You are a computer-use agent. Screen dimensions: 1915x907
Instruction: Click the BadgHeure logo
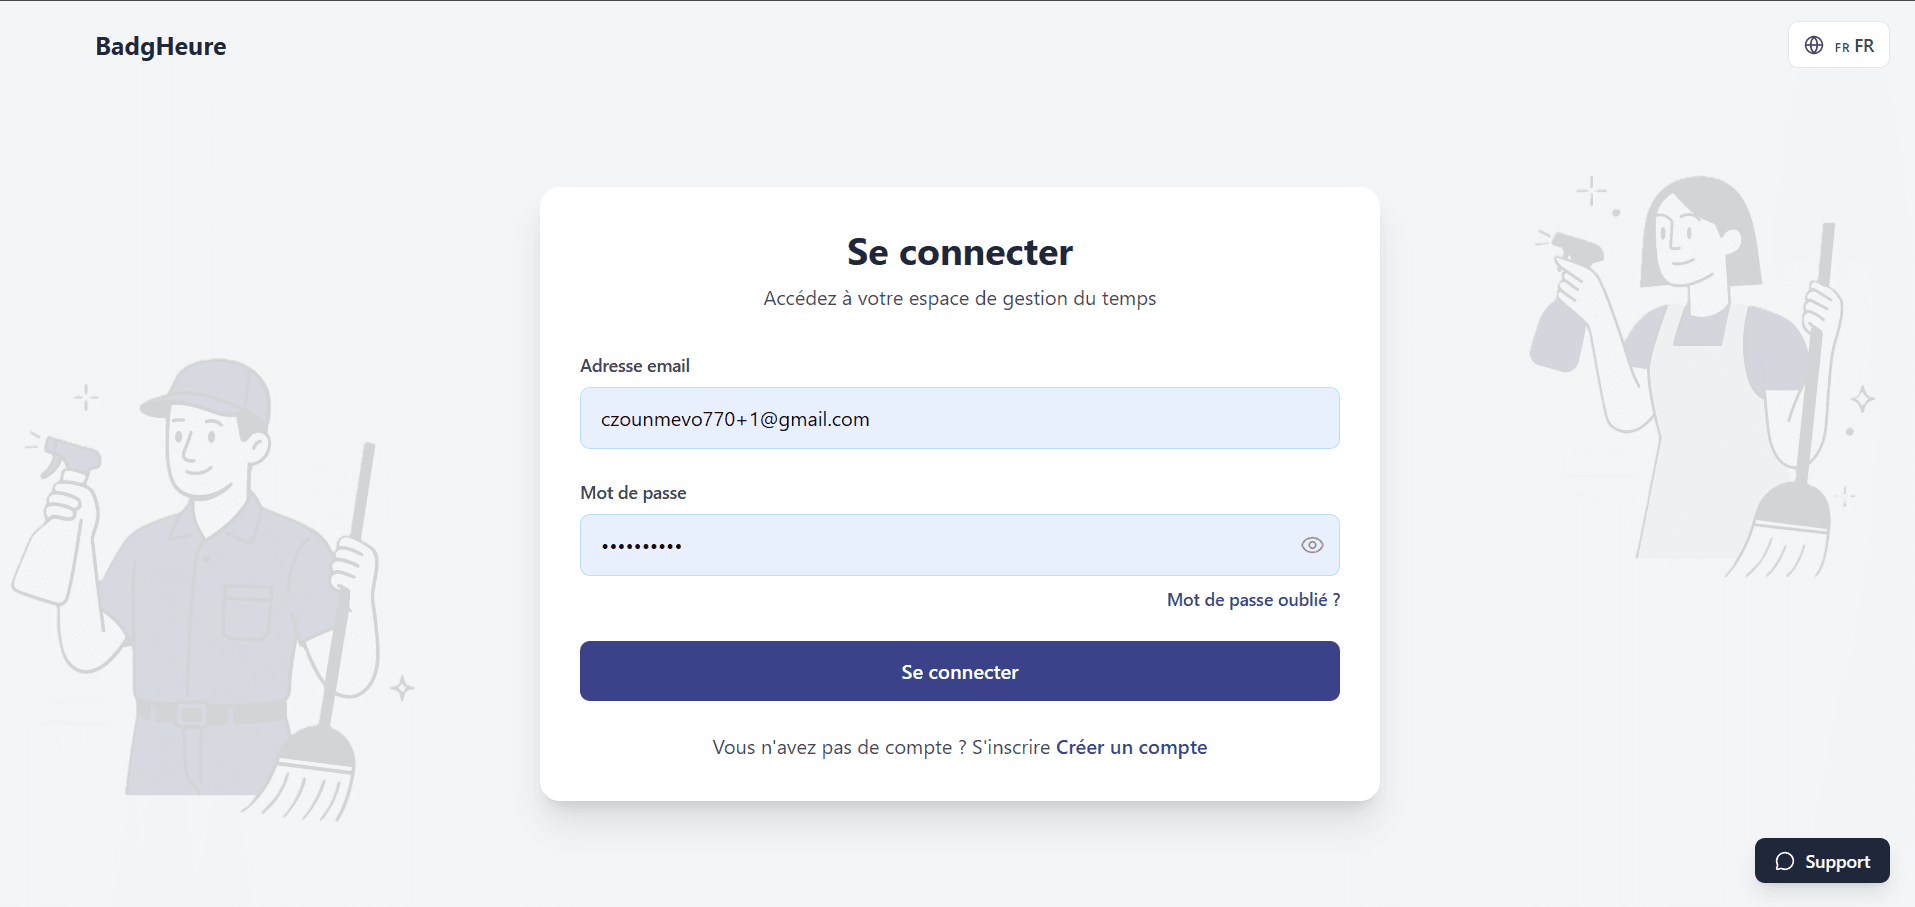pos(161,47)
